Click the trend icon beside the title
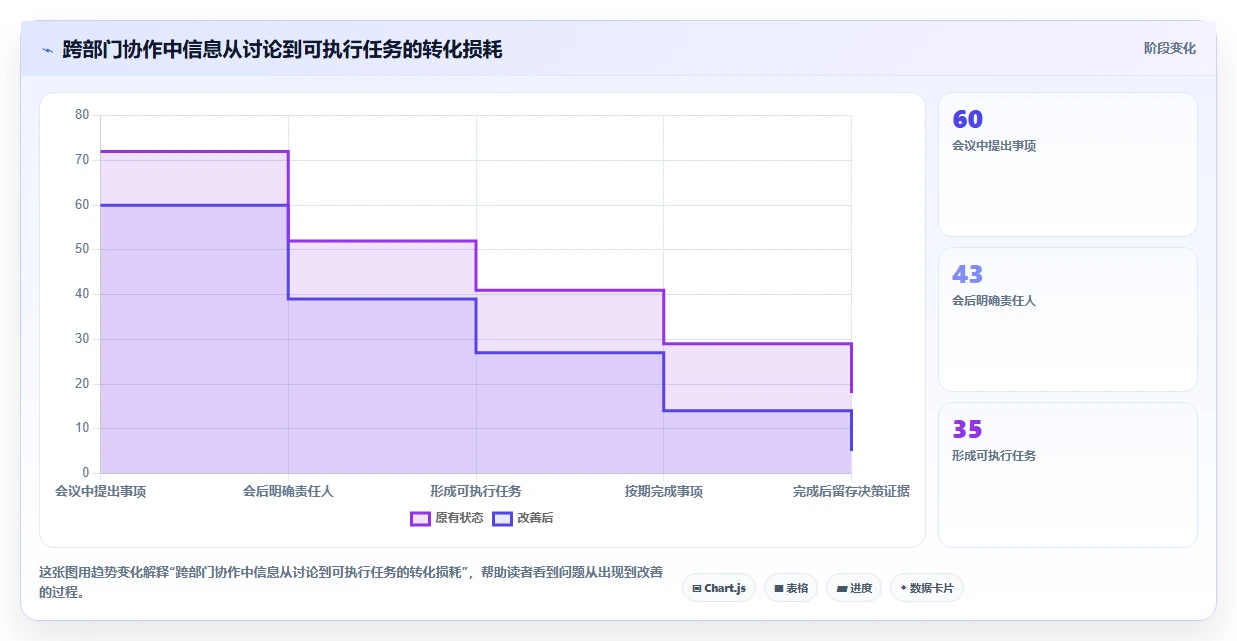Viewport: 1237px width, 641px height. point(47,49)
